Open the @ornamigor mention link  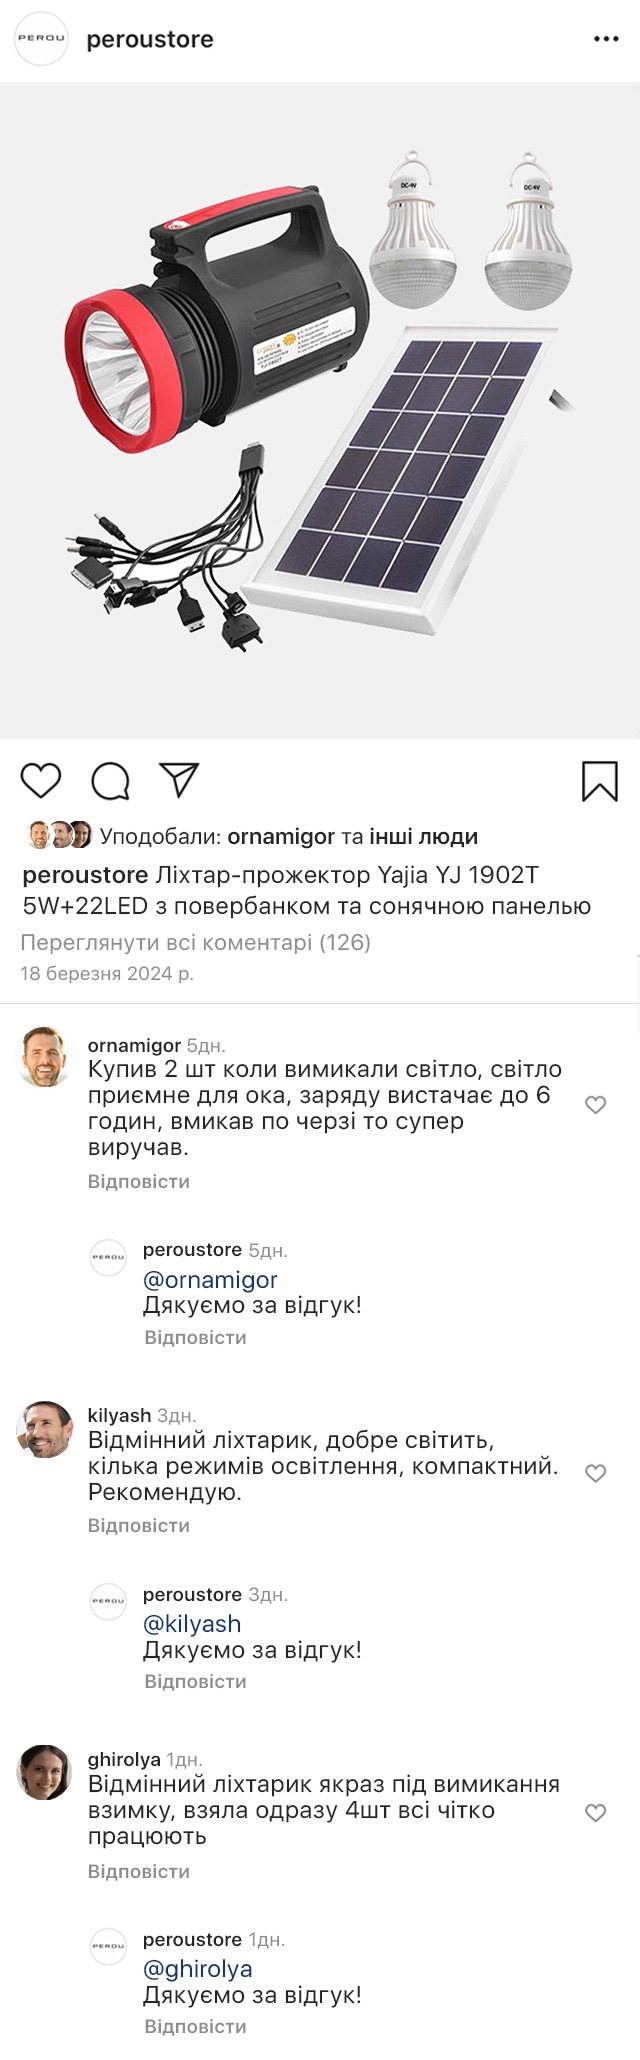(210, 1280)
